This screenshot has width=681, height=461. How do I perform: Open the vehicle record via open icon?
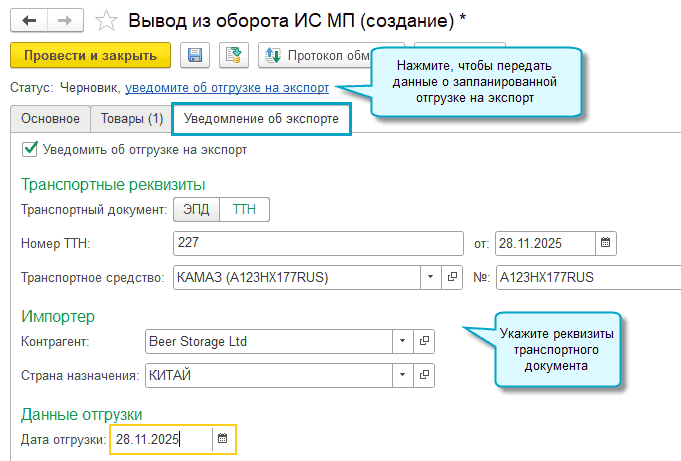[451, 277]
